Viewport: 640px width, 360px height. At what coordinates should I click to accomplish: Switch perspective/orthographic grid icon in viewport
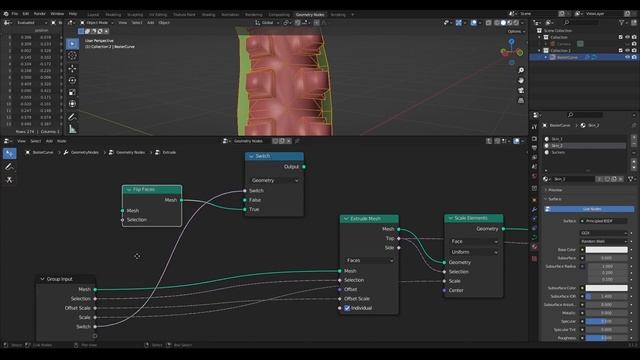coord(521,100)
